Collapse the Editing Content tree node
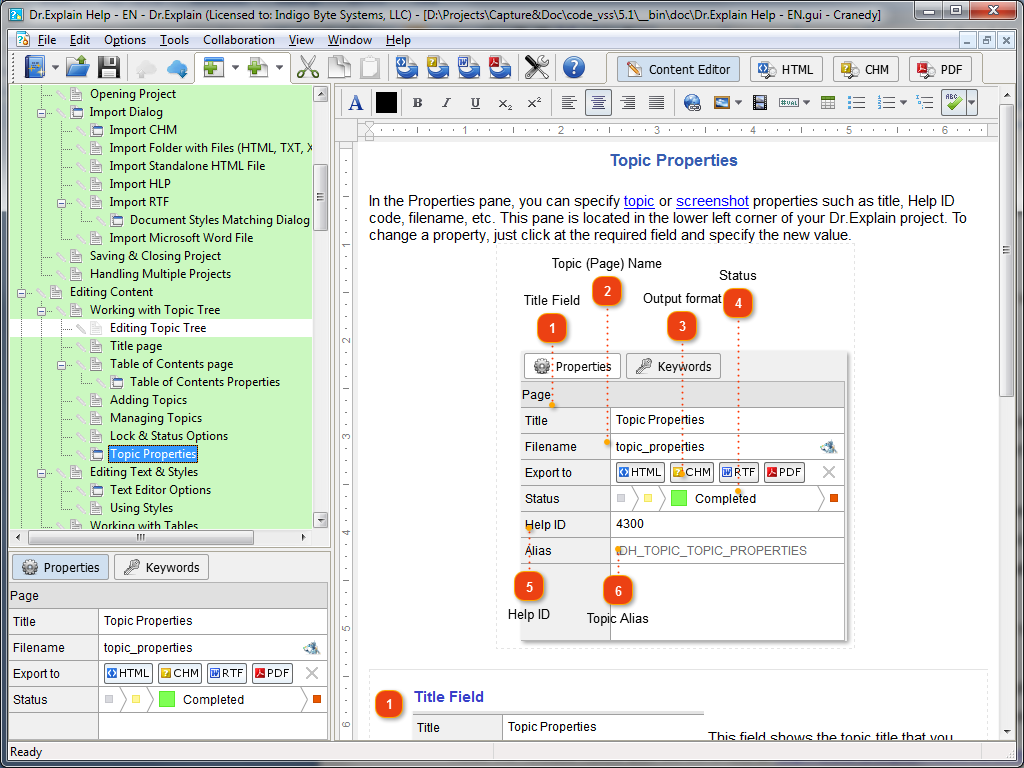The image size is (1024, 768). pos(21,293)
